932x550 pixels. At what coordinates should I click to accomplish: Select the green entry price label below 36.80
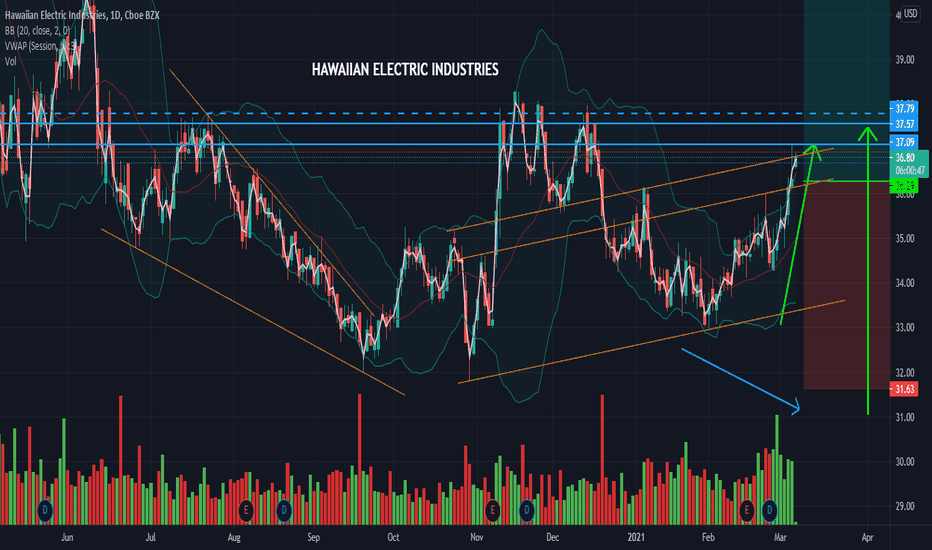pos(904,186)
